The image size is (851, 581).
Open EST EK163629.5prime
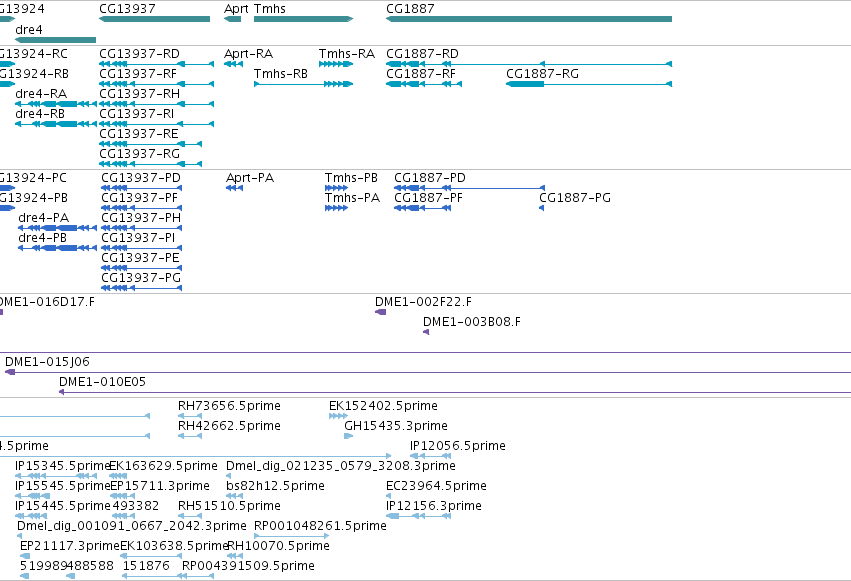tap(118, 476)
